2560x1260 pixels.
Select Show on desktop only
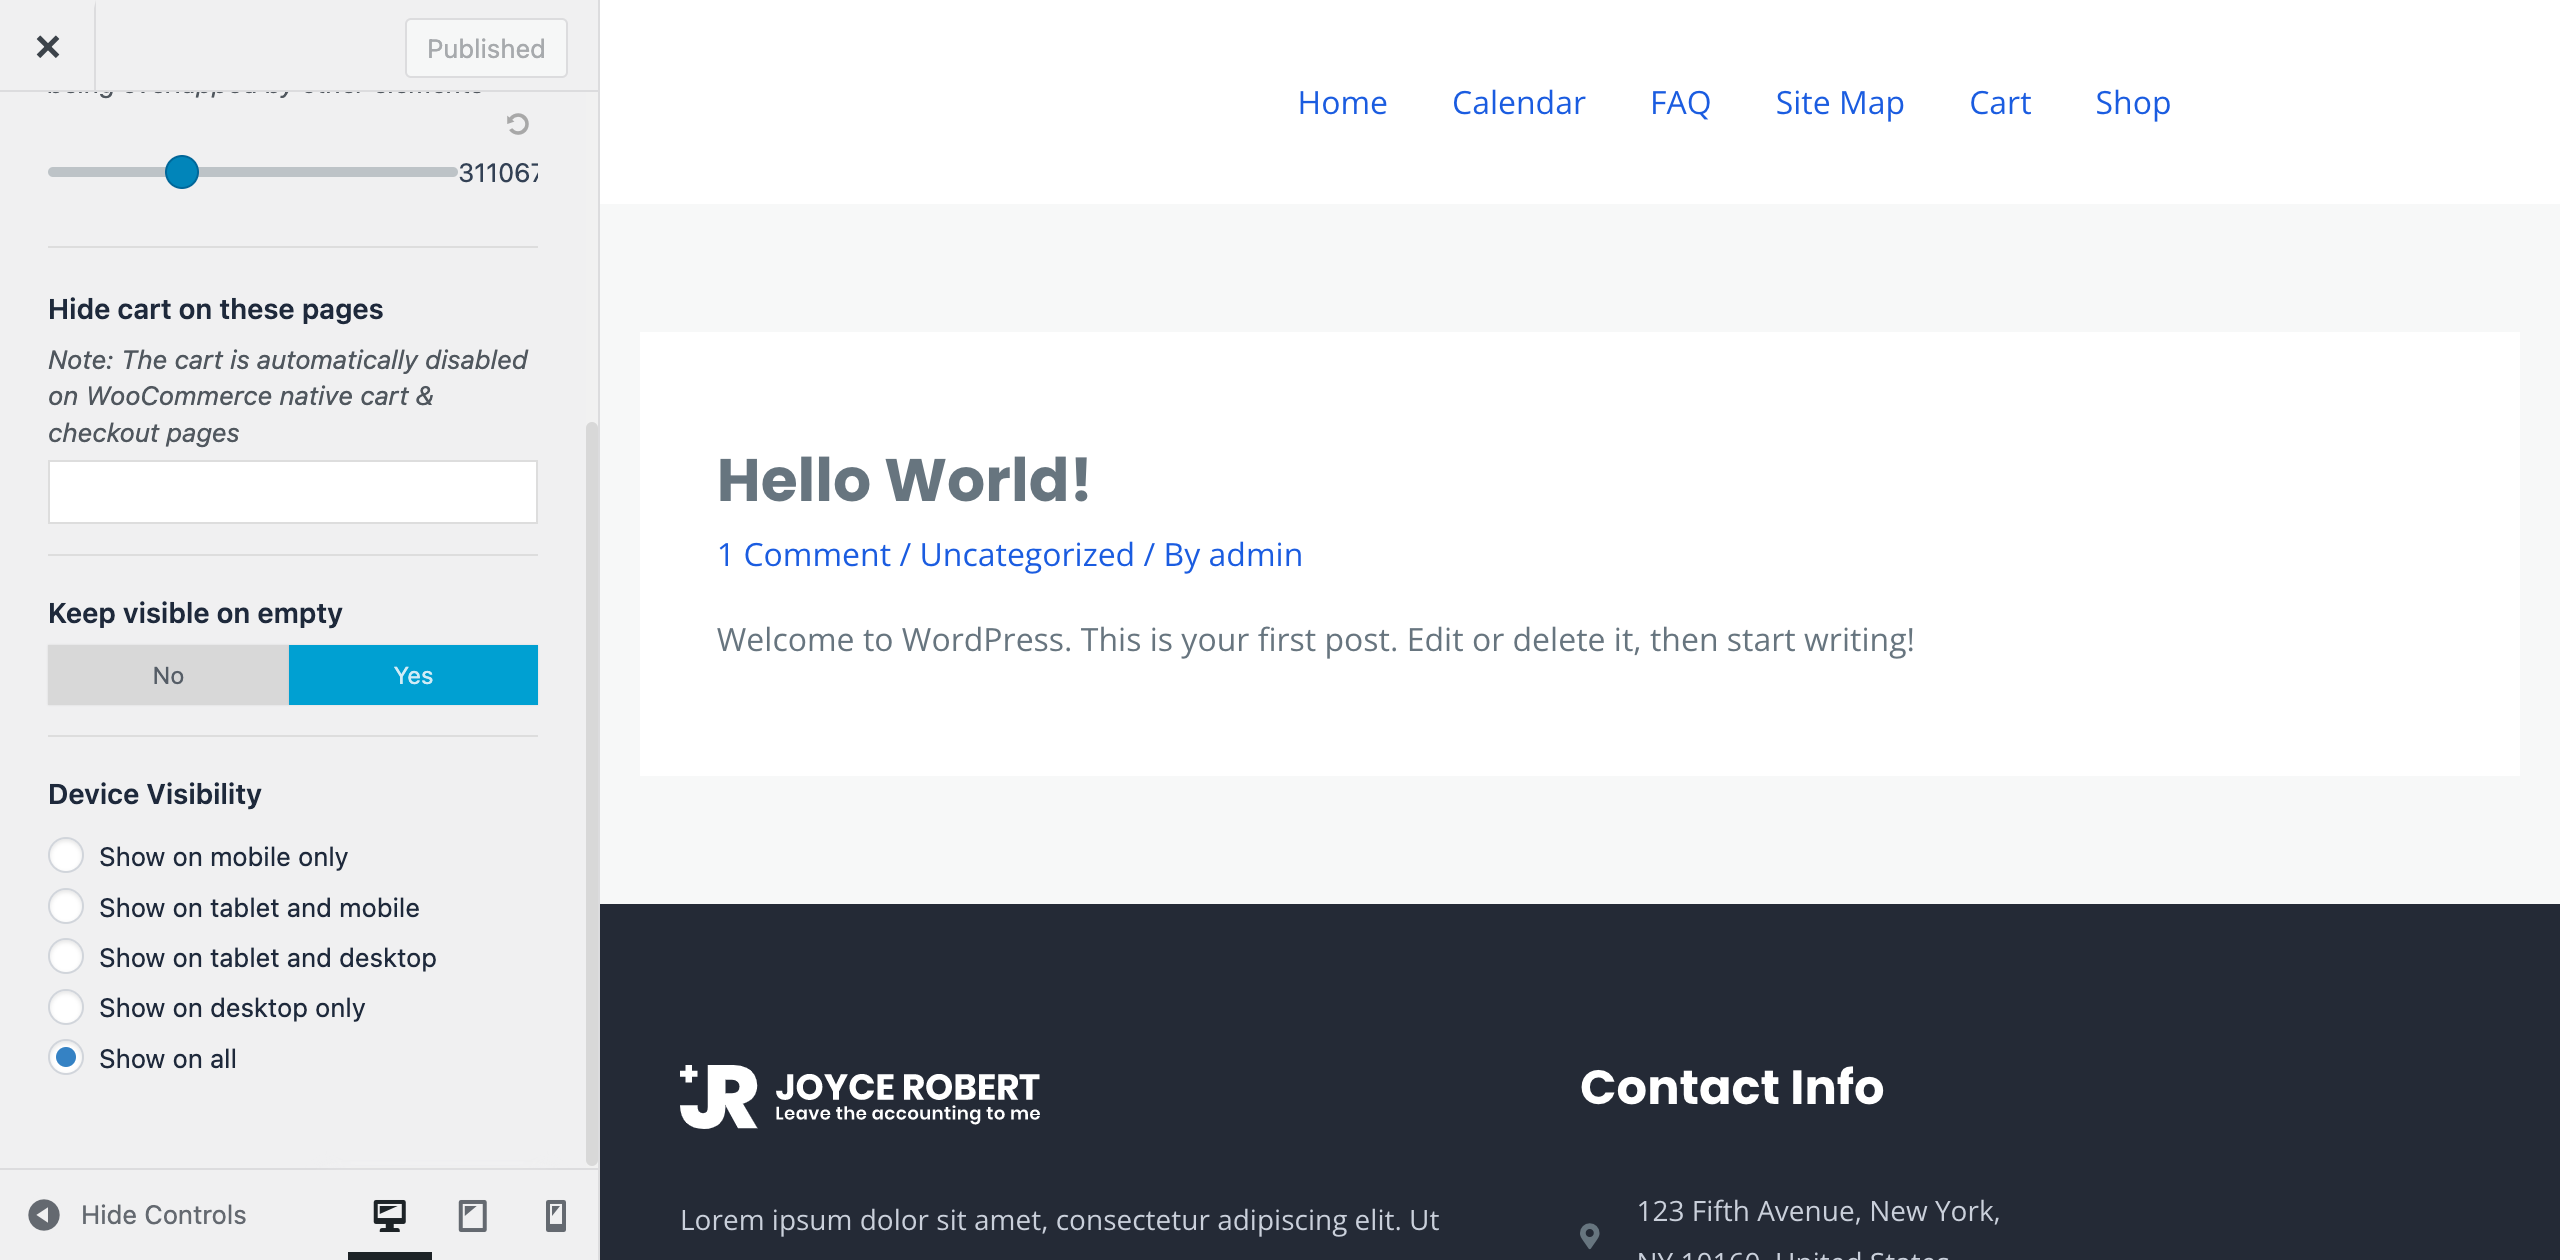pyautogui.click(x=66, y=1007)
